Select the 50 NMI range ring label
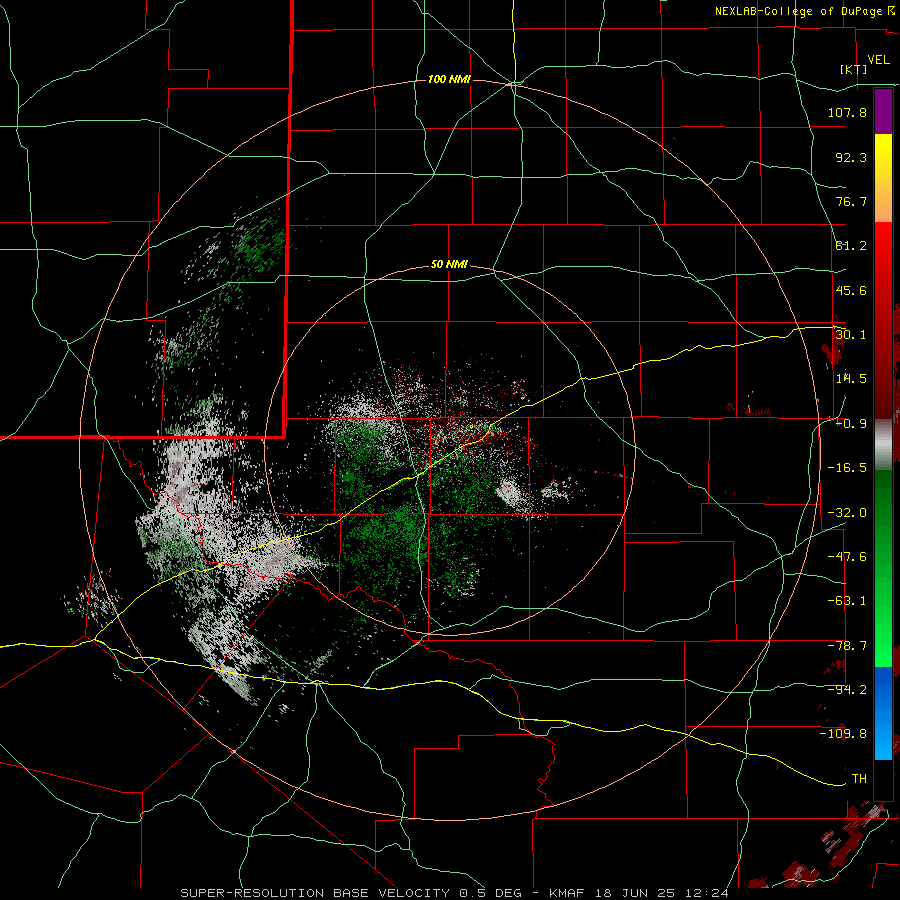900x900 pixels. pyautogui.click(x=449, y=265)
